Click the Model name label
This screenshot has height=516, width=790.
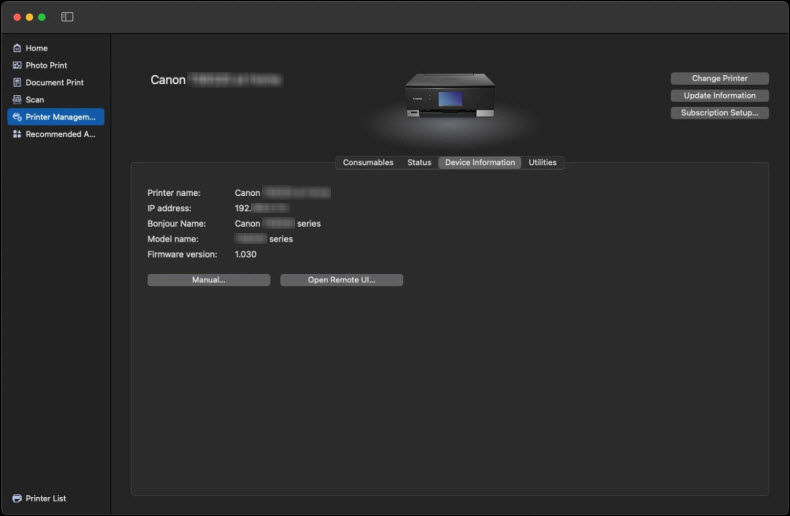[173, 239]
